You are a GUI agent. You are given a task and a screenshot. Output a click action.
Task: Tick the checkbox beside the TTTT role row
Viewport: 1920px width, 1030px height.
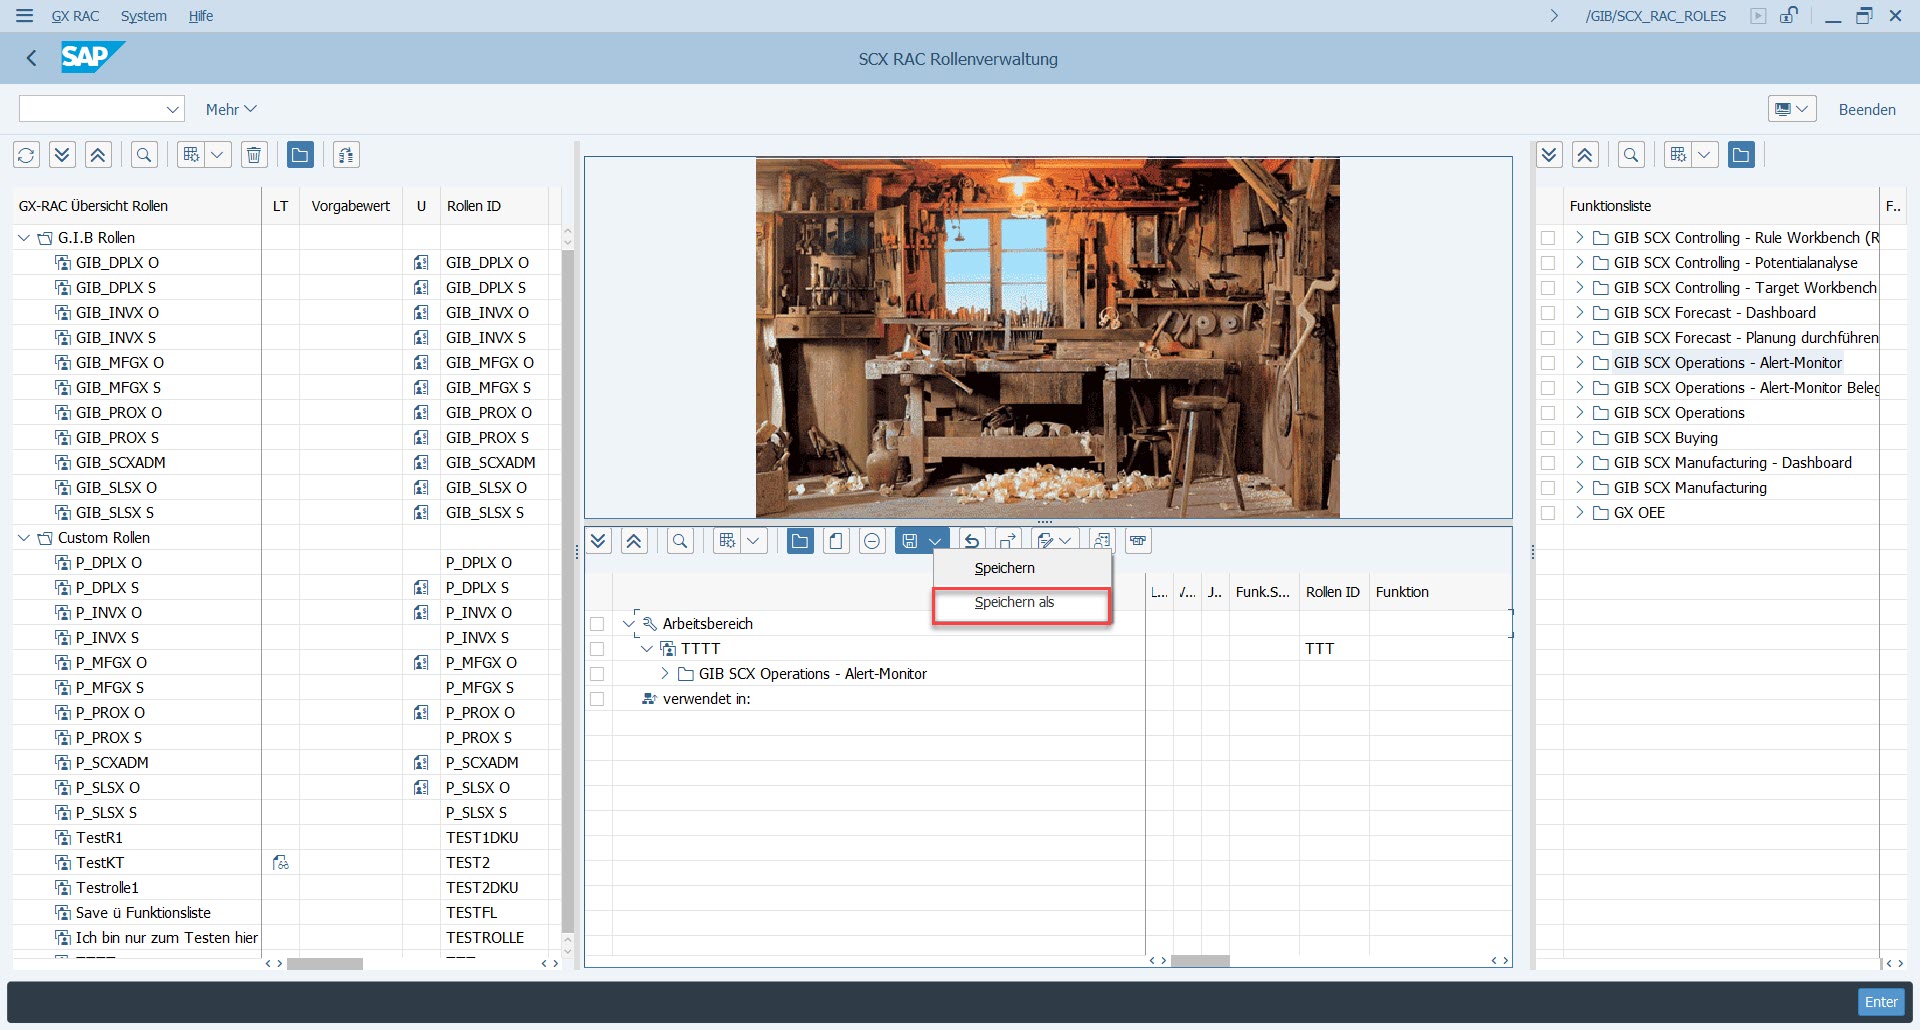tap(597, 649)
